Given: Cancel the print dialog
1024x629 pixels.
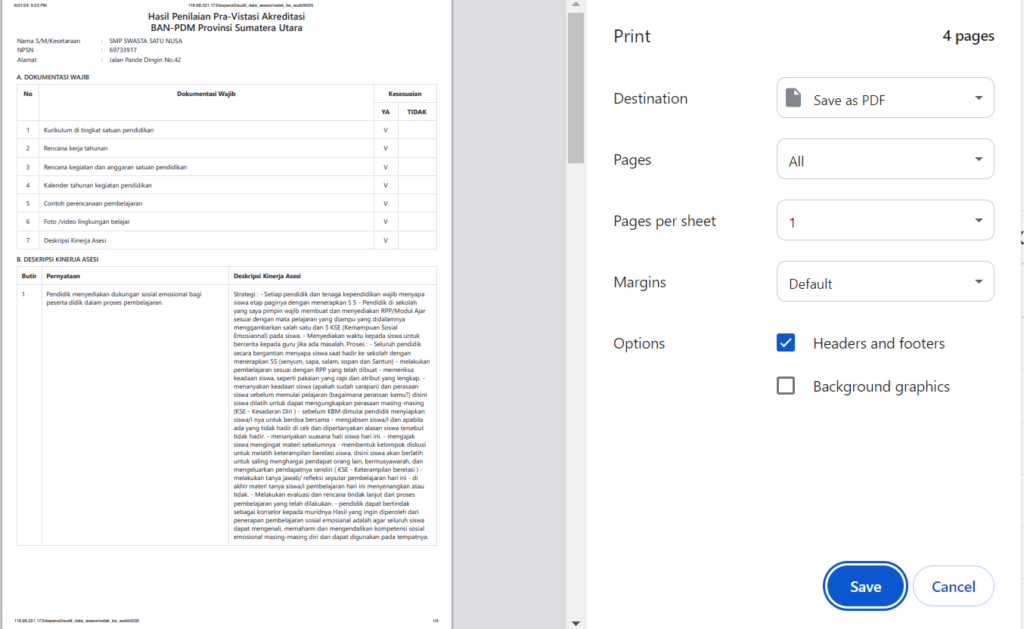Looking at the screenshot, I should point(953,587).
